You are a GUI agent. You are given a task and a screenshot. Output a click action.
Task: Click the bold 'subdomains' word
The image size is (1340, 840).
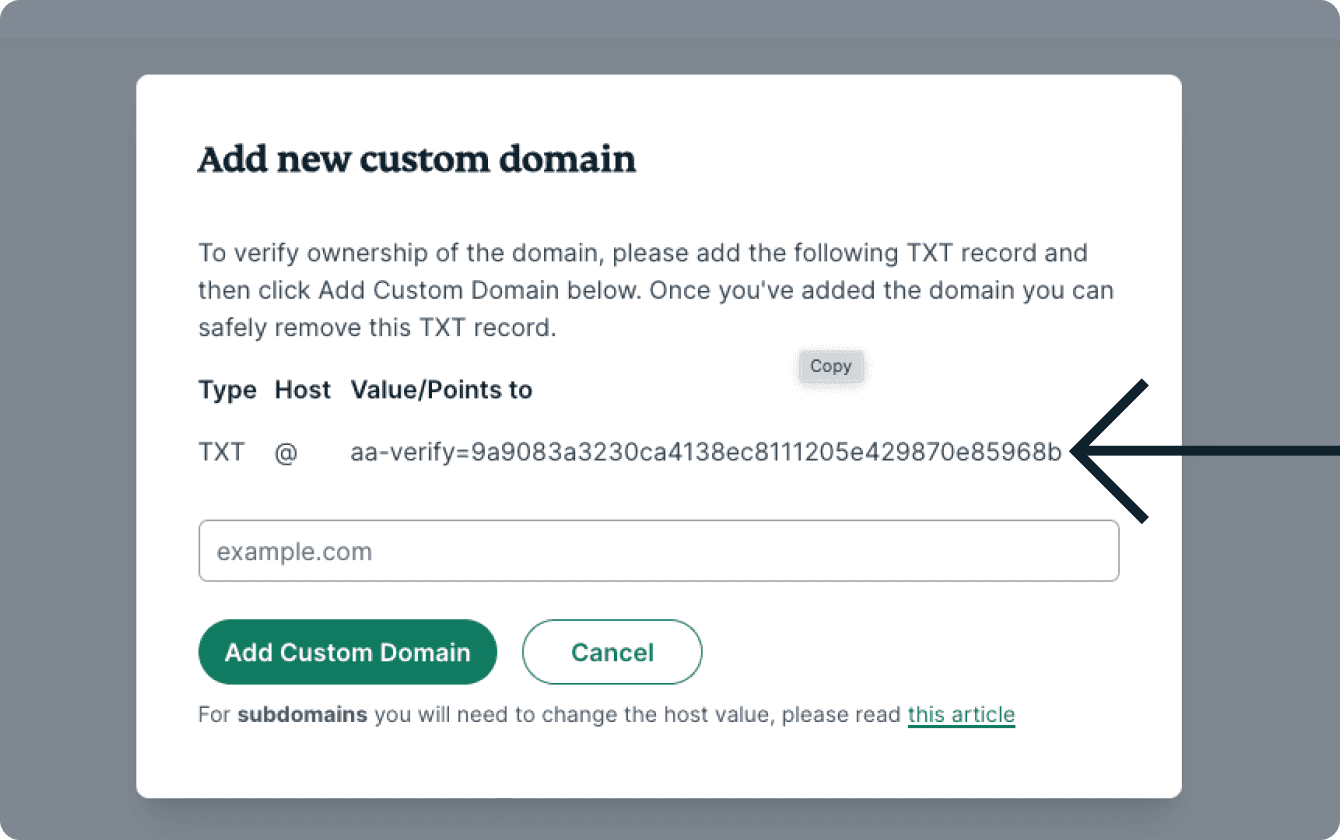(x=302, y=715)
